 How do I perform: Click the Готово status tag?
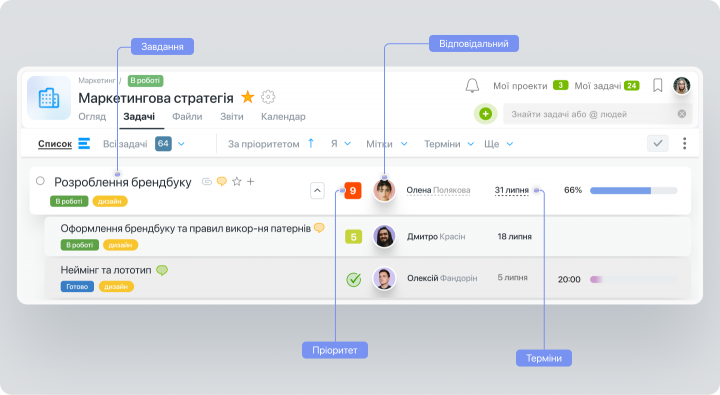[77, 287]
